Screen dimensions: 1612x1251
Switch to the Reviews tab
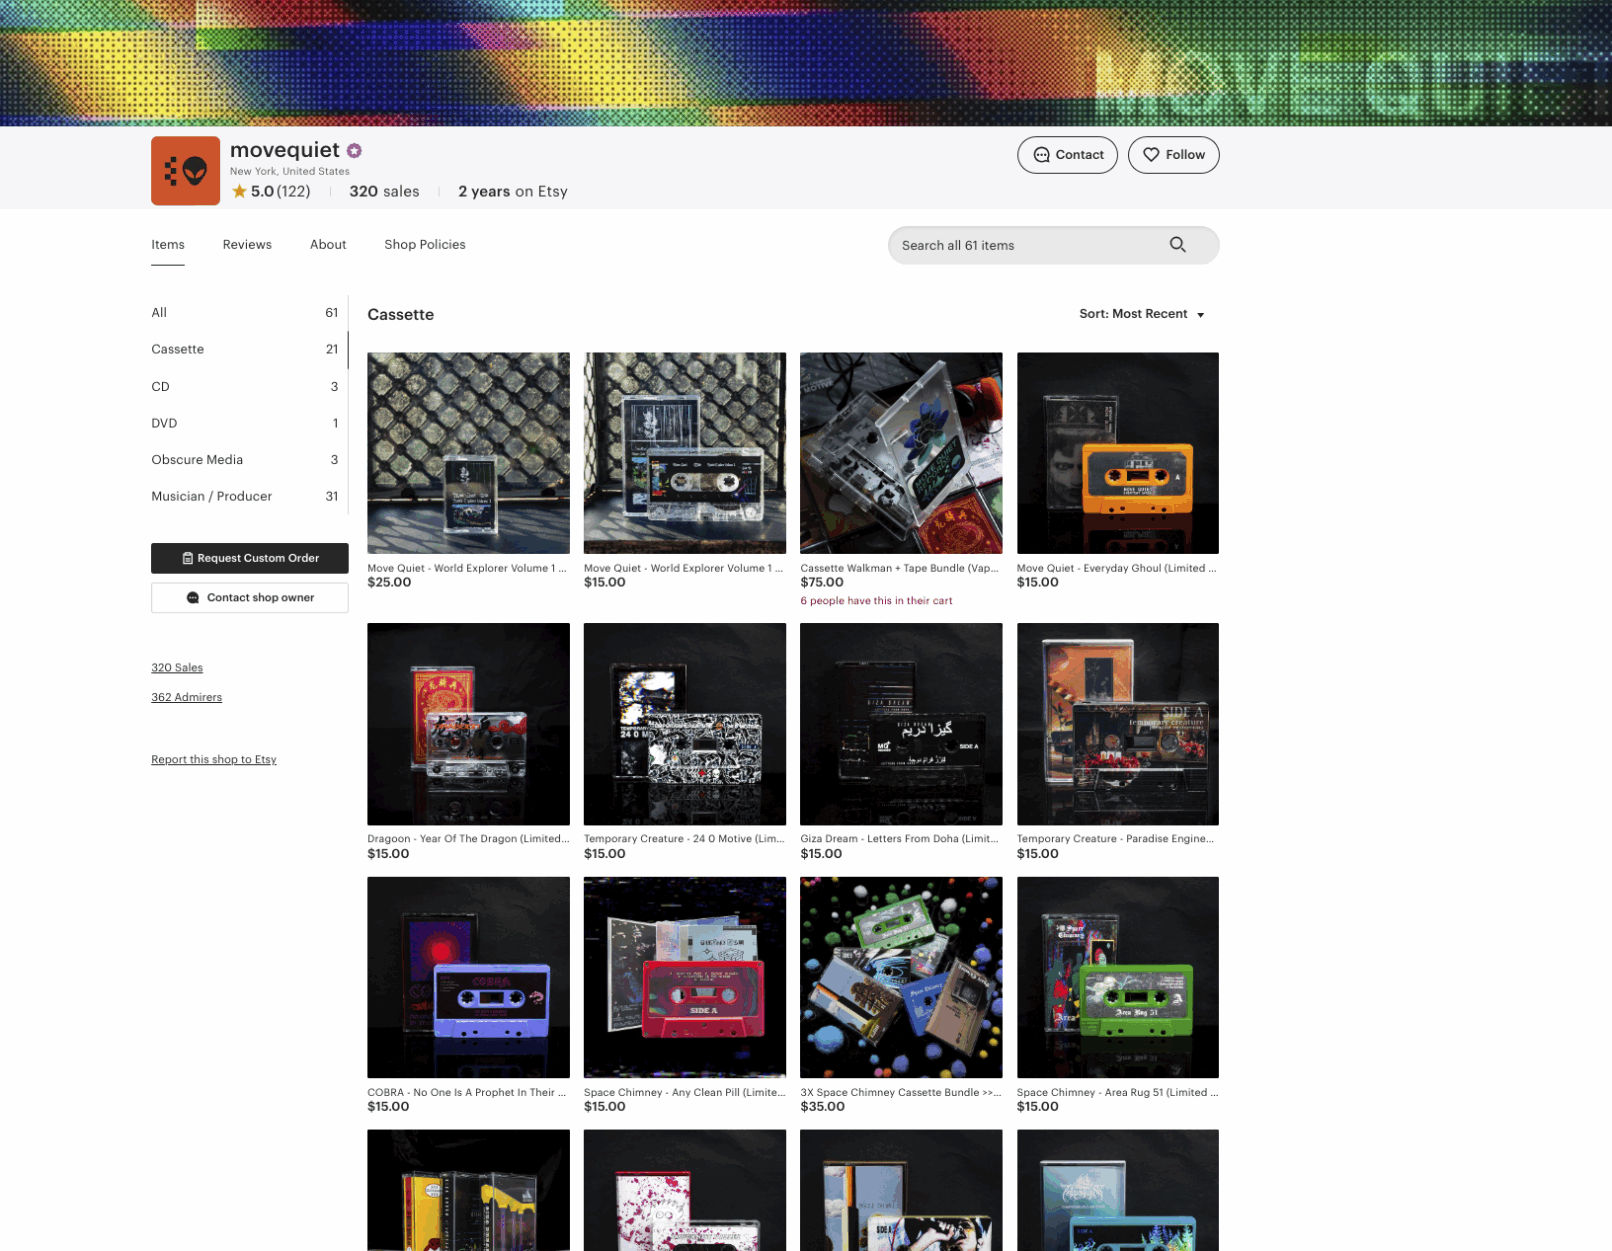(x=247, y=245)
